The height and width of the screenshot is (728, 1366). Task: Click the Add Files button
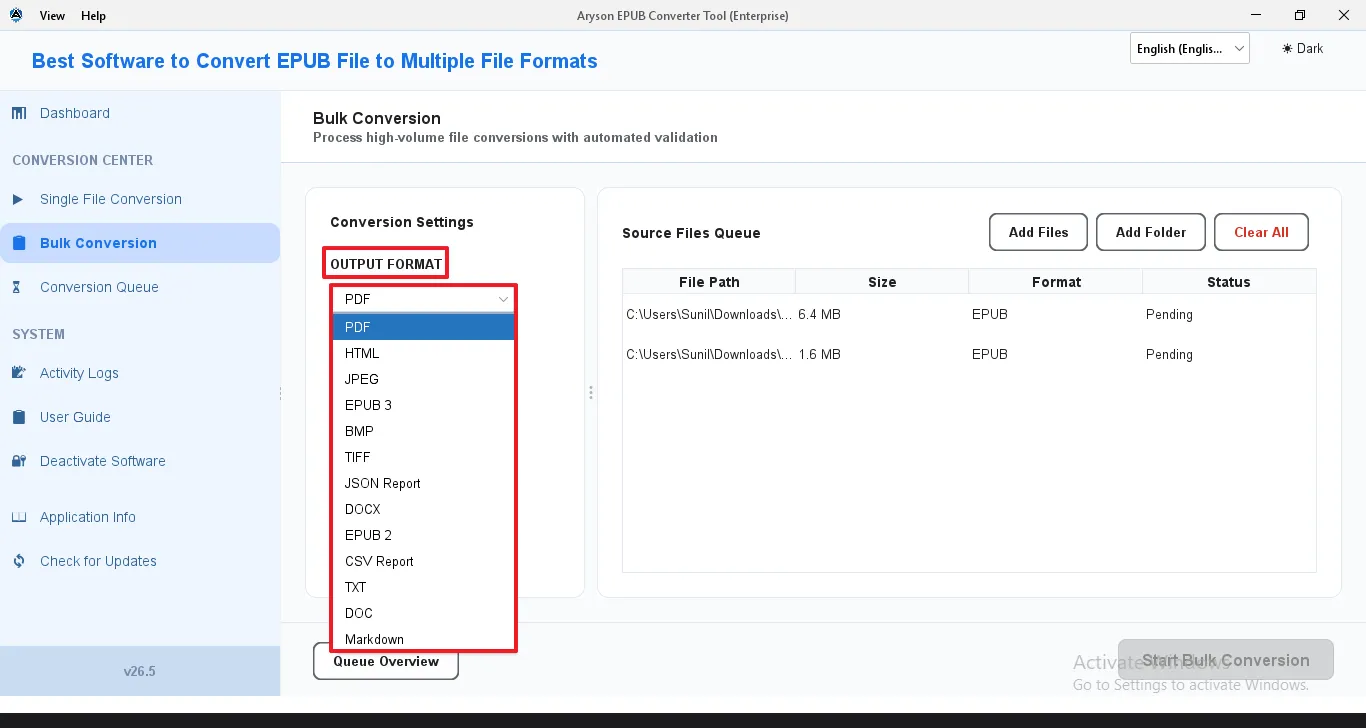(x=1039, y=232)
